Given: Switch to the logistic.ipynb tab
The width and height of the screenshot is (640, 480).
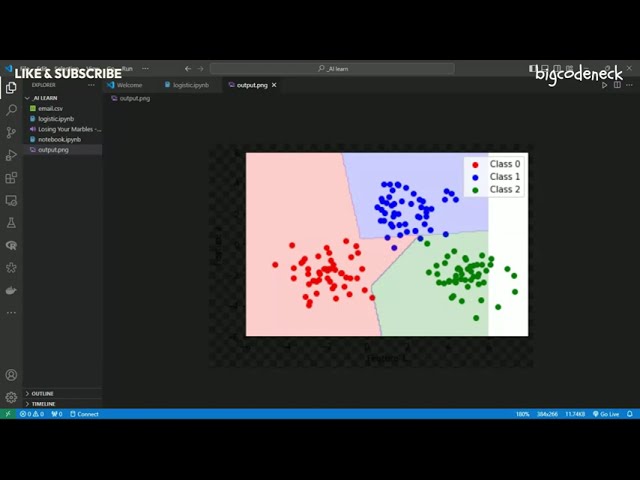Looking at the screenshot, I should coord(187,85).
